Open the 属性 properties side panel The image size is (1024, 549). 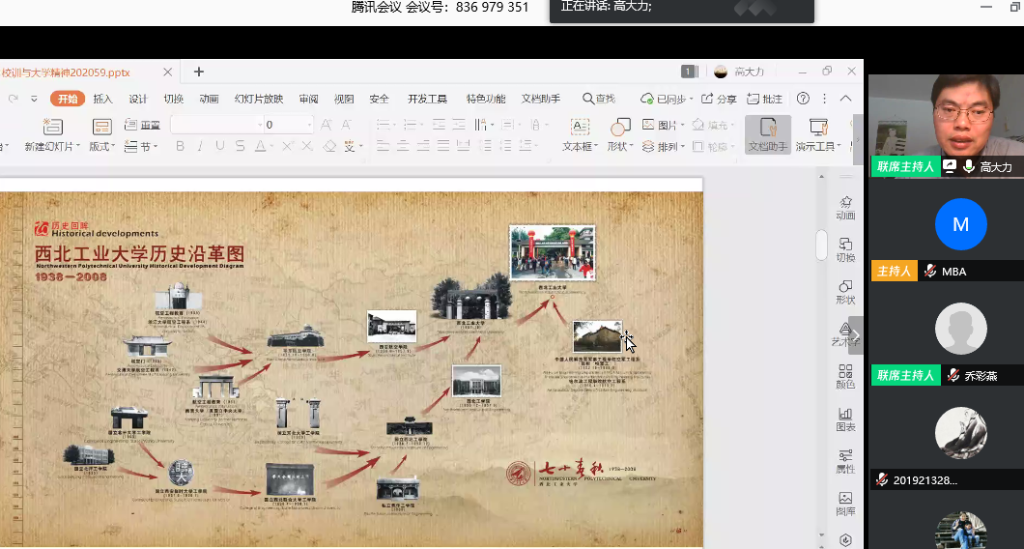[845, 461]
